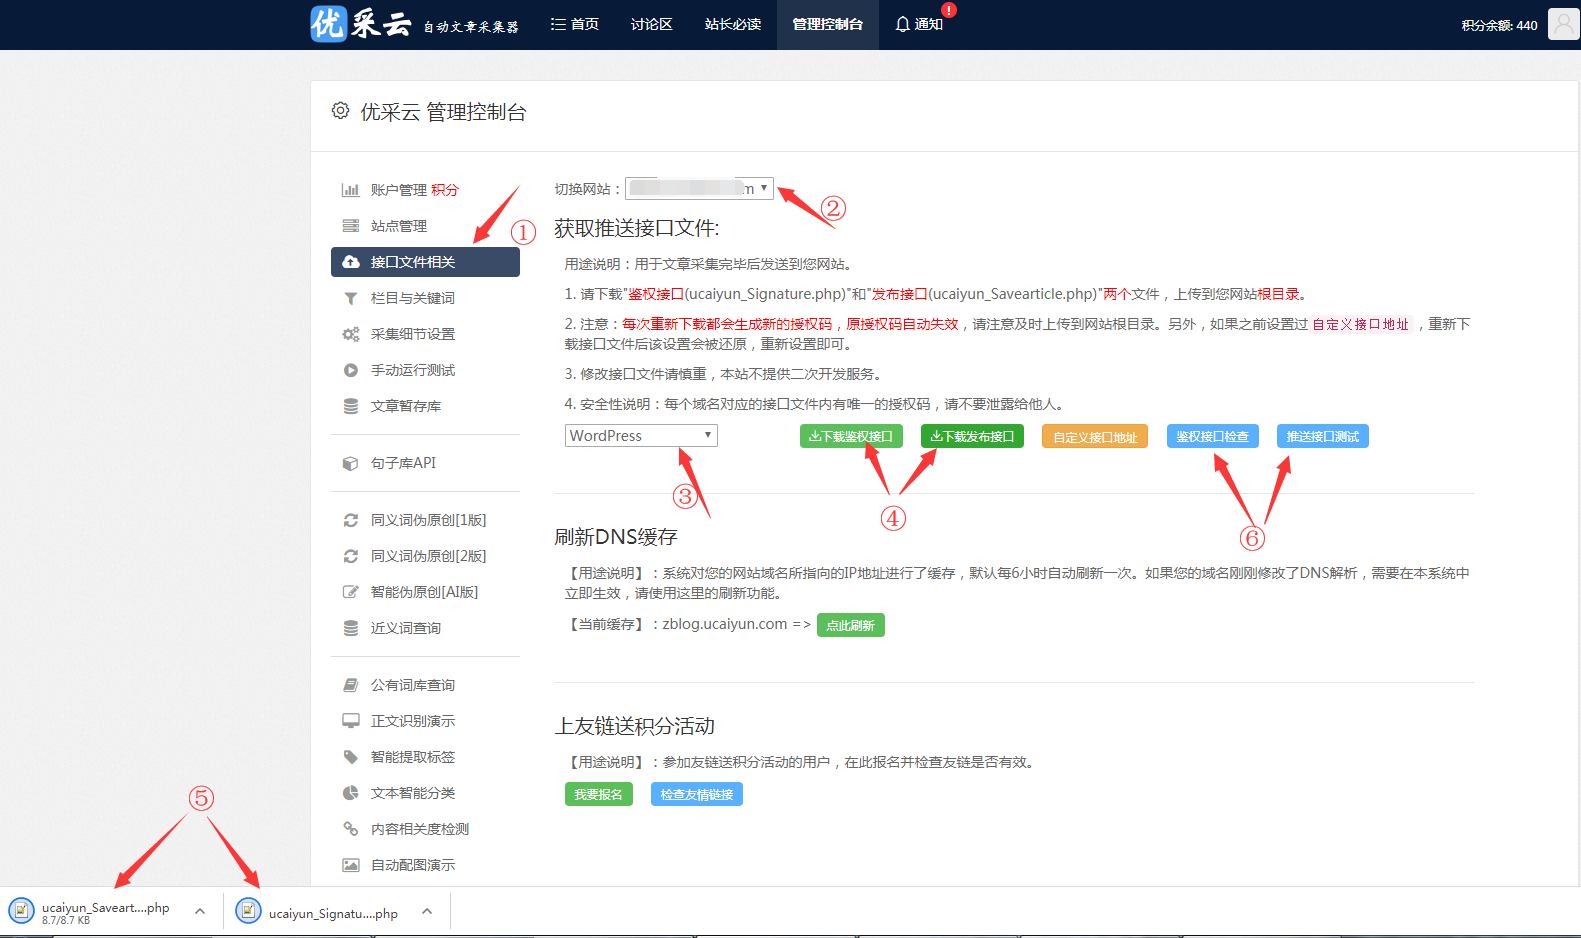The height and width of the screenshot is (938, 1581).
Task: Click the settings gear icon beside 优采云 管理控制台
Action: pos(340,111)
